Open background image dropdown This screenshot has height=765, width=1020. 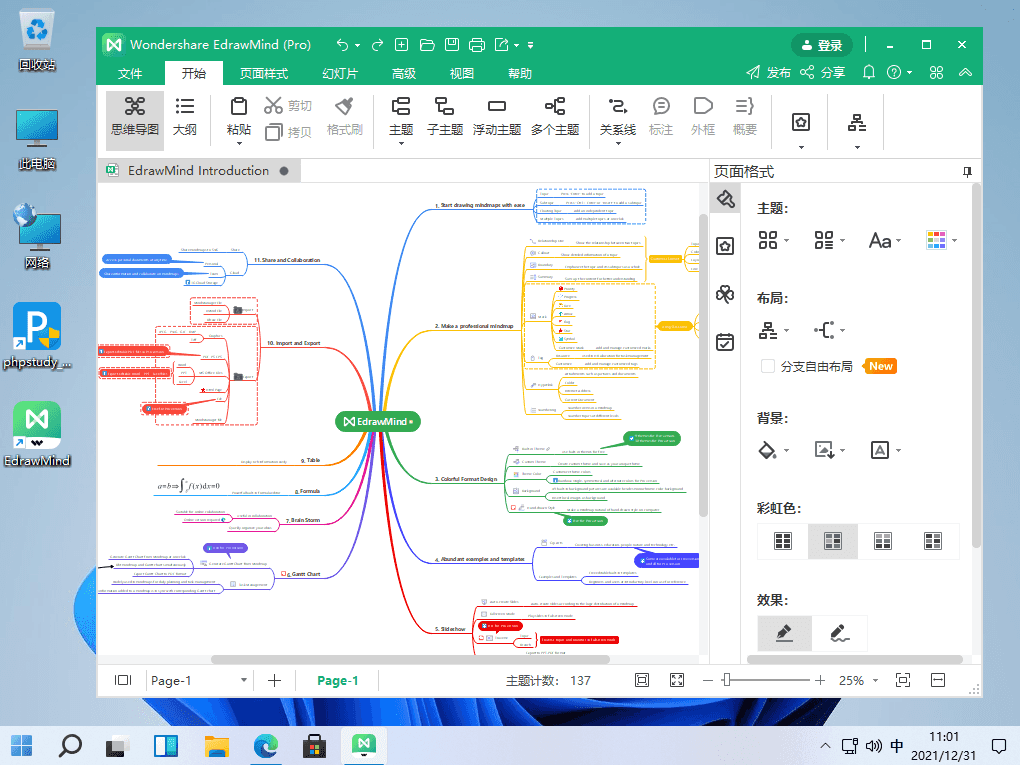pyautogui.click(x=829, y=450)
